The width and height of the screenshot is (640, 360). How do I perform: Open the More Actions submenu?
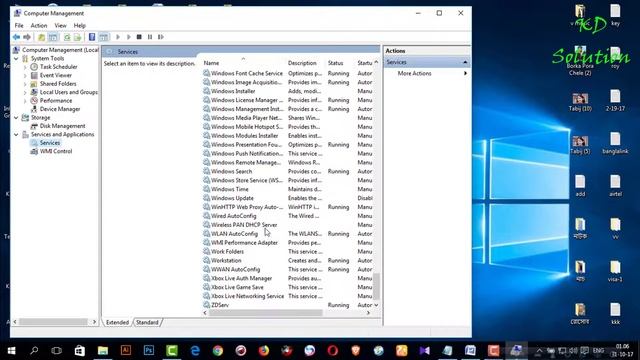[x=414, y=73]
